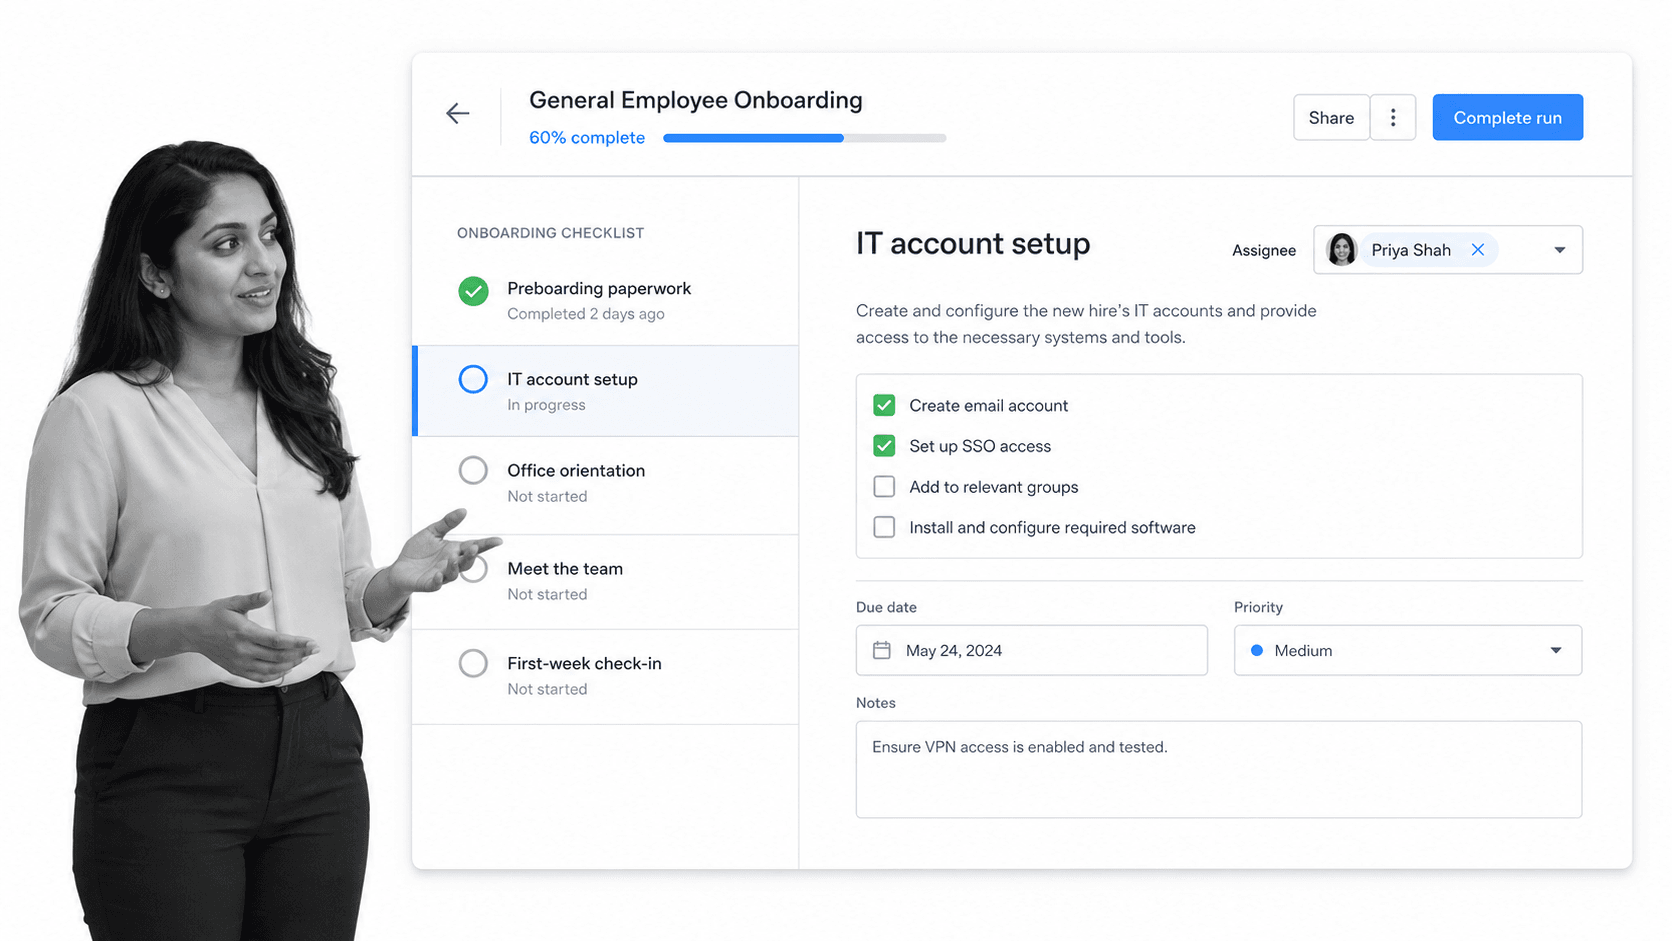
Task: Click the Medium priority value text
Action: [1303, 650]
